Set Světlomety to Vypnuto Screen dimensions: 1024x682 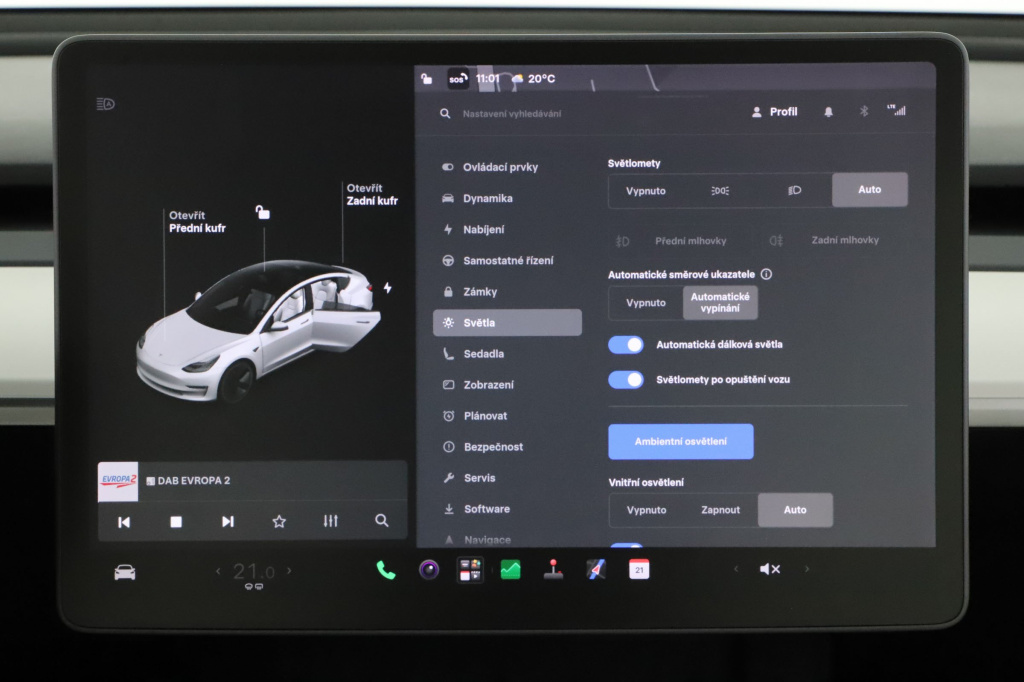coord(646,191)
